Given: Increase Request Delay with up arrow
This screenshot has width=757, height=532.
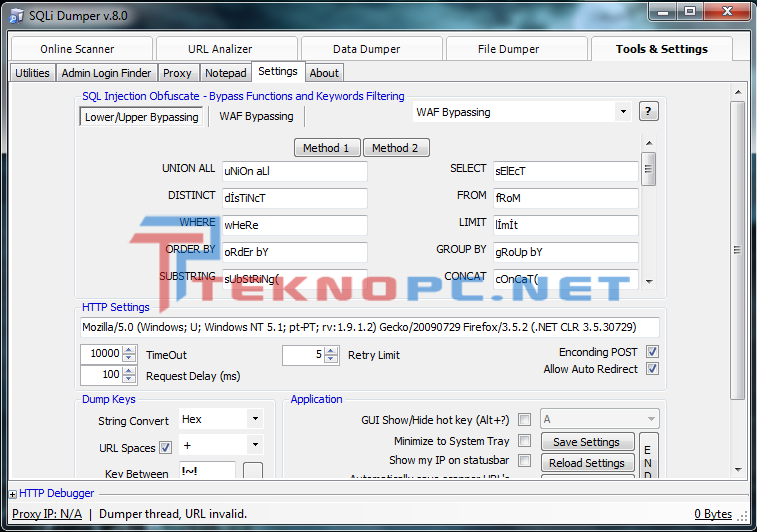Looking at the screenshot, I should pyautogui.click(x=129, y=371).
